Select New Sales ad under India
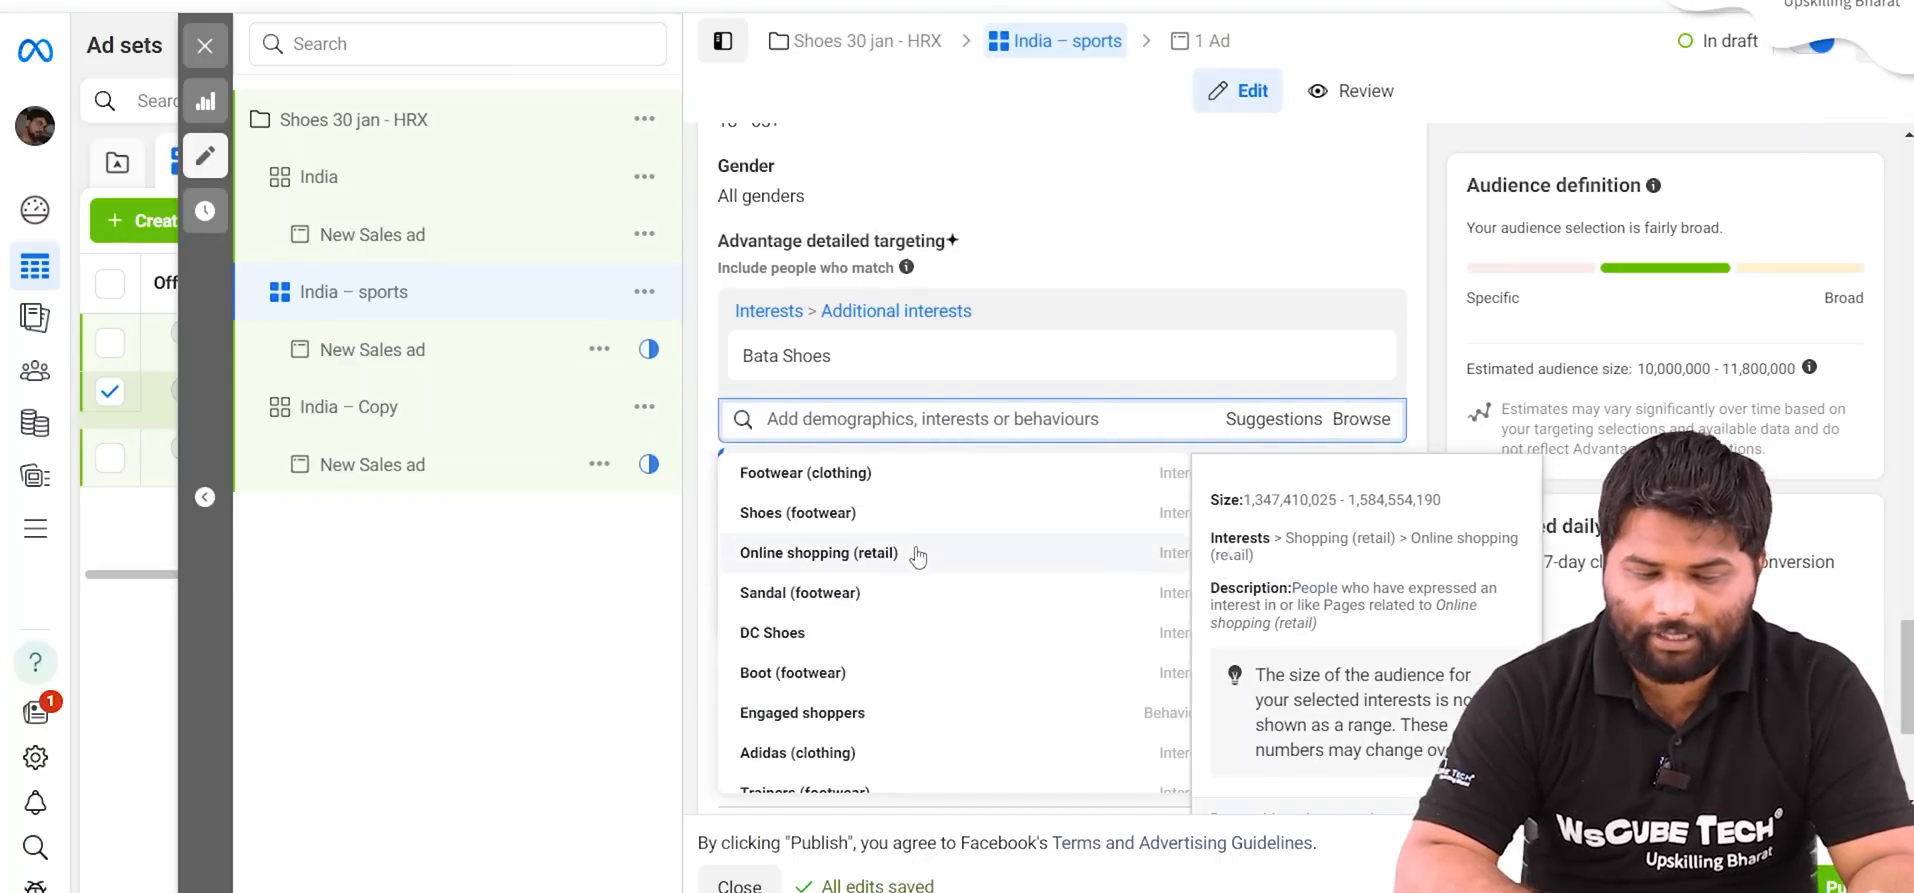 [372, 235]
